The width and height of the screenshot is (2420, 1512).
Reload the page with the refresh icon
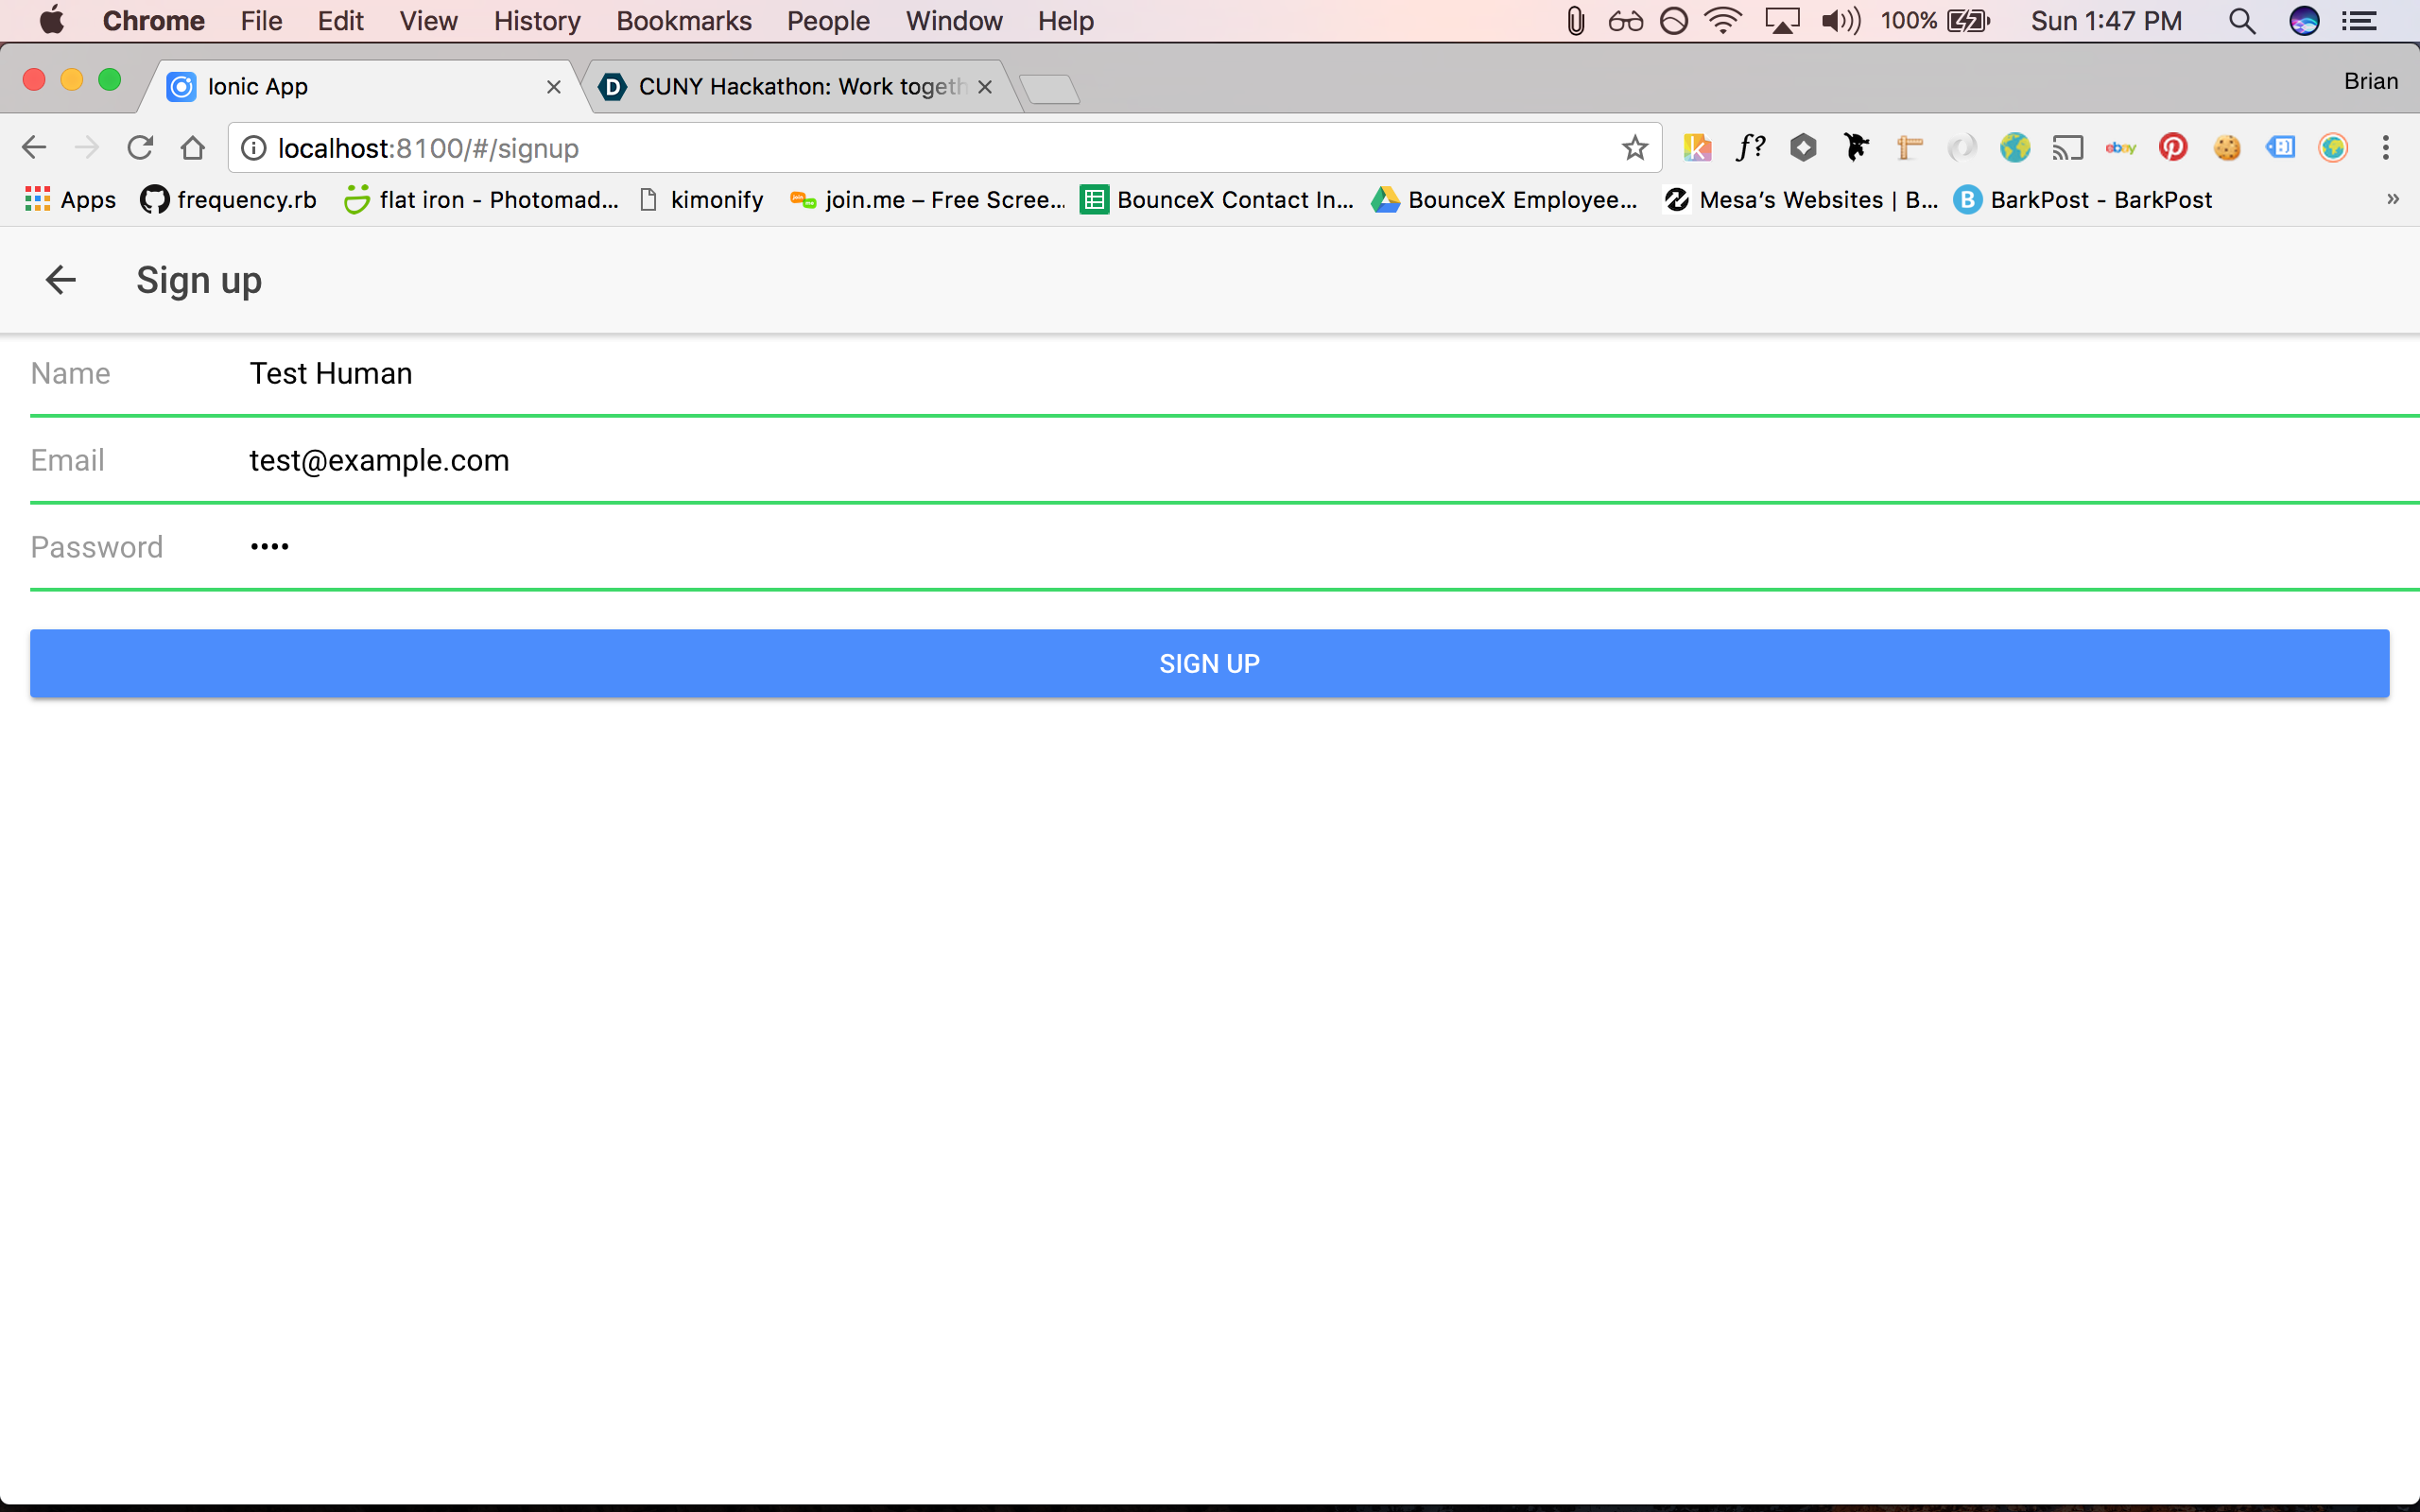(x=140, y=148)
